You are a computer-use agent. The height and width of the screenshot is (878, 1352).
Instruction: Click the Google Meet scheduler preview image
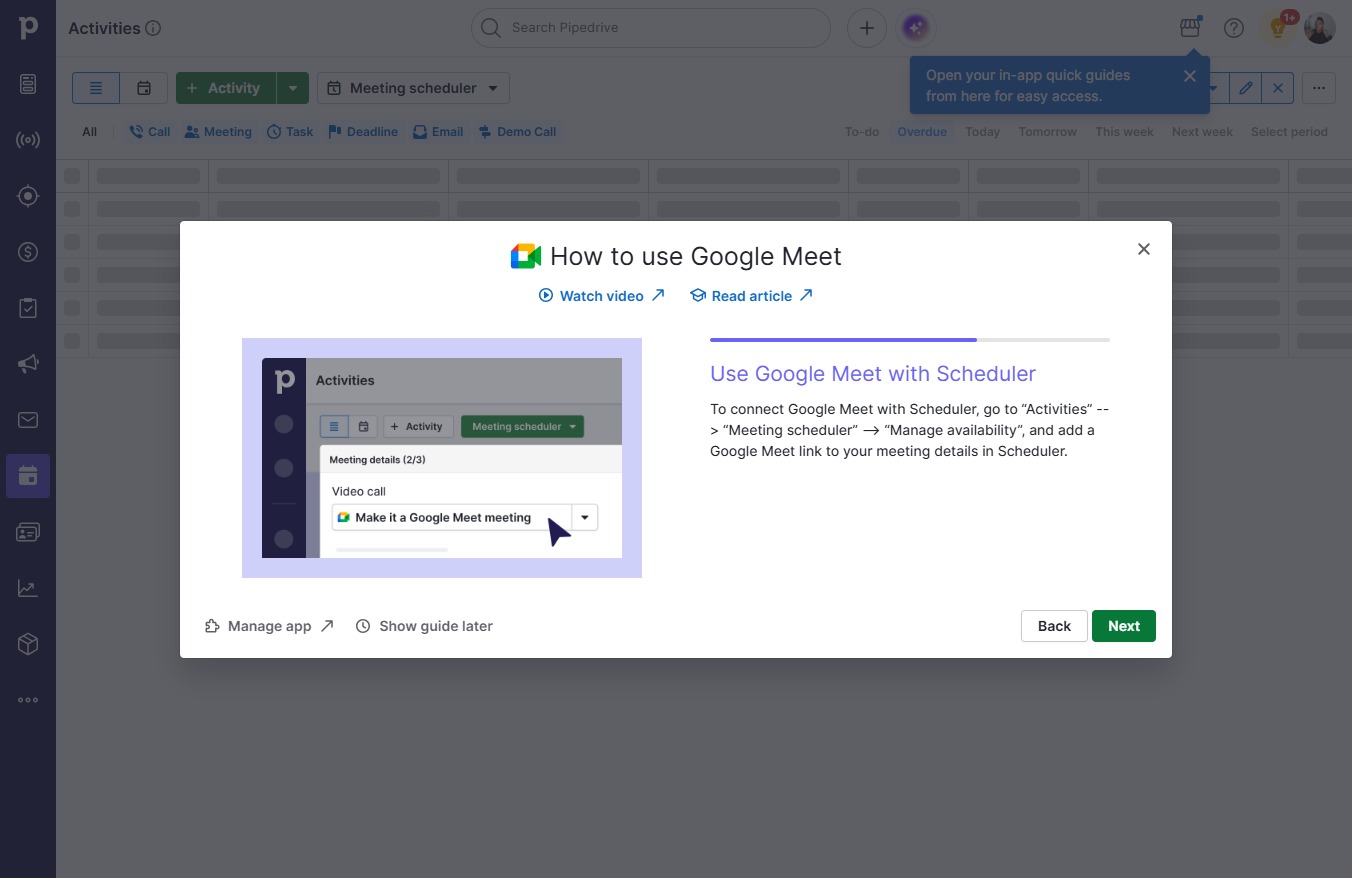click(x=442, y=458)
